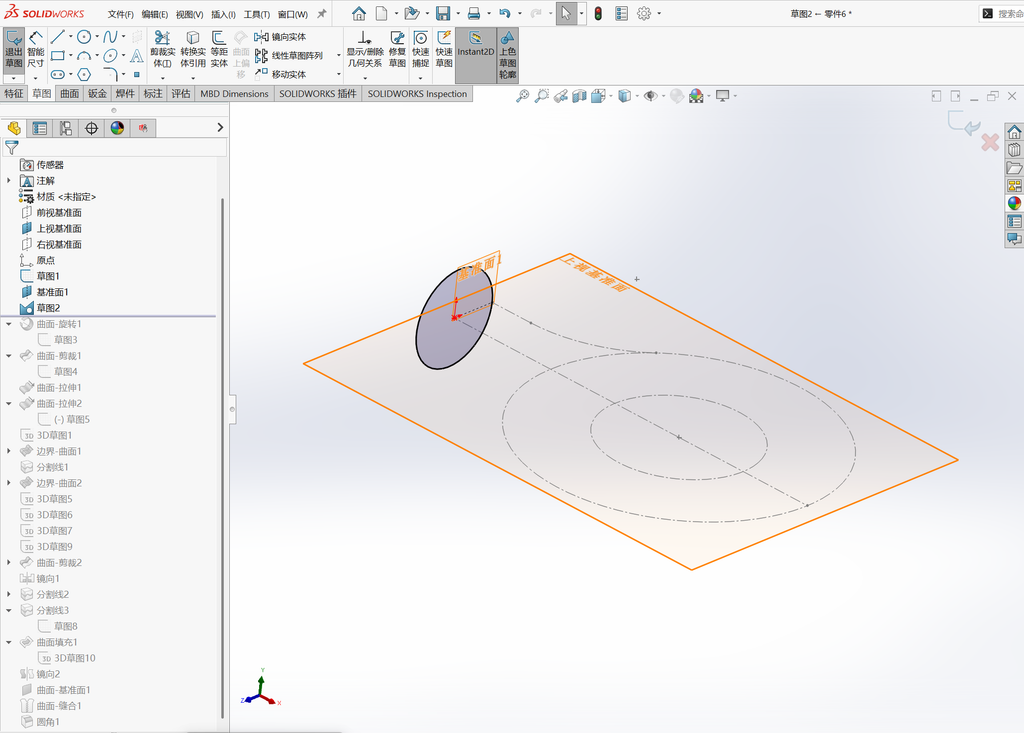
Task: Open the ConfigurationManager tab icon
Action: 66,128
